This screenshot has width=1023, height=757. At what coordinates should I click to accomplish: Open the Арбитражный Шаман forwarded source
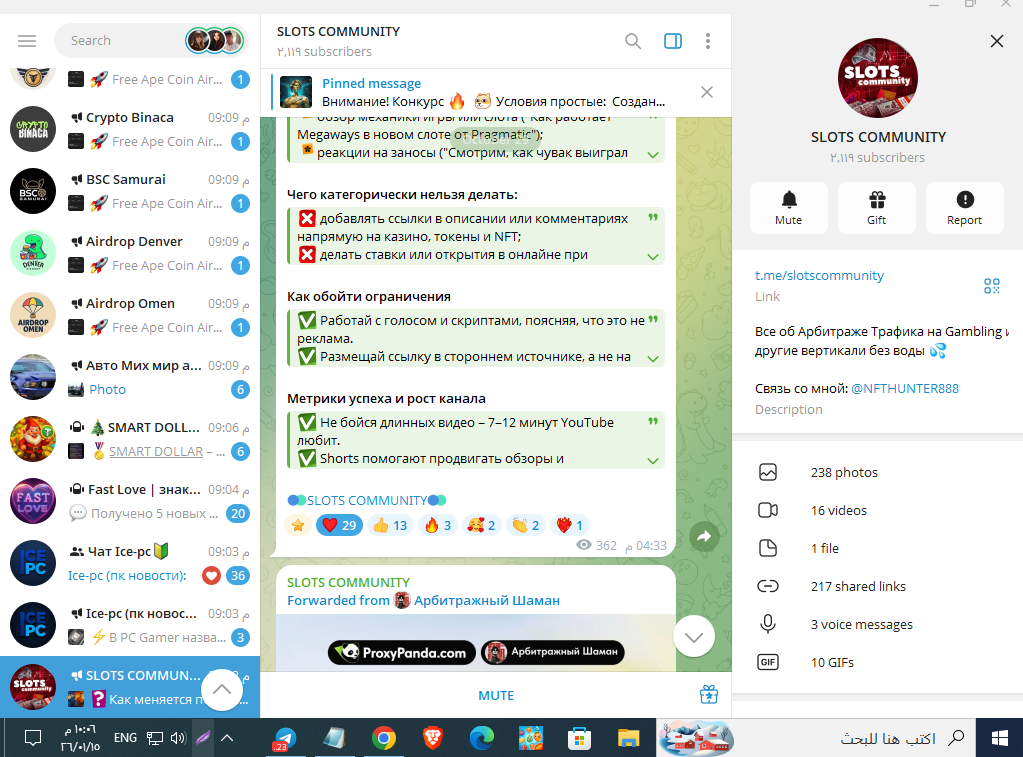[x=487, y=600]
